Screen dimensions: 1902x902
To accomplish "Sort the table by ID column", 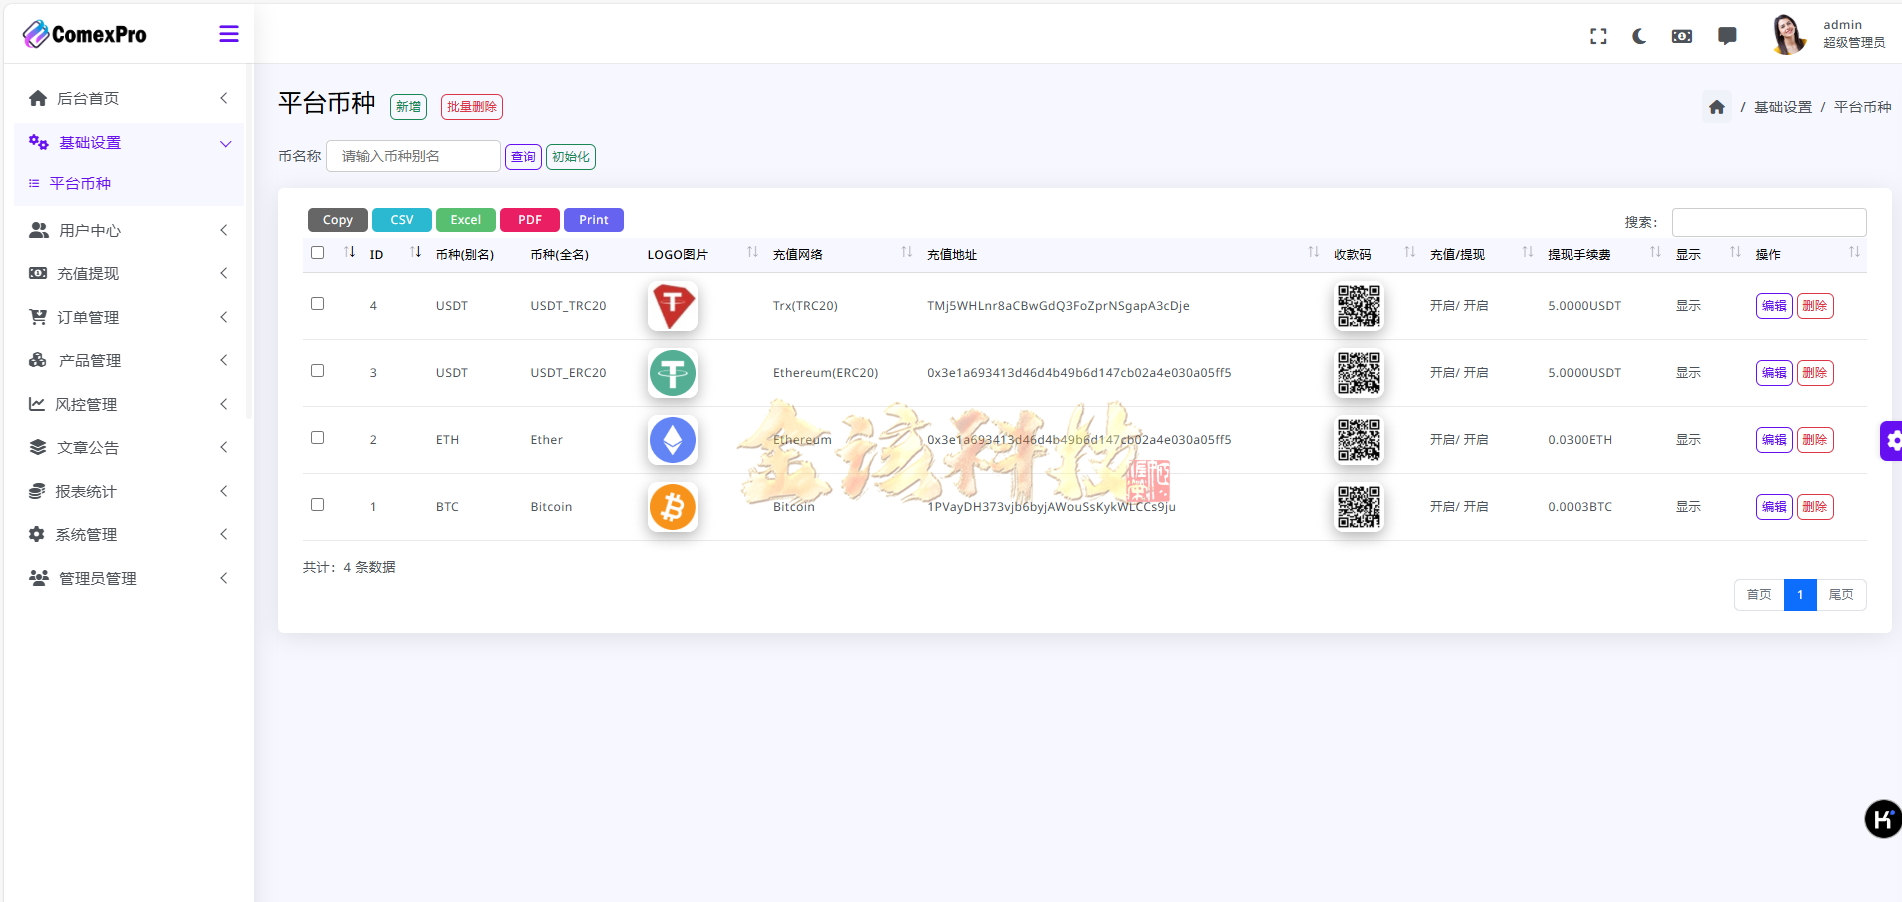I will coord(376,254).
